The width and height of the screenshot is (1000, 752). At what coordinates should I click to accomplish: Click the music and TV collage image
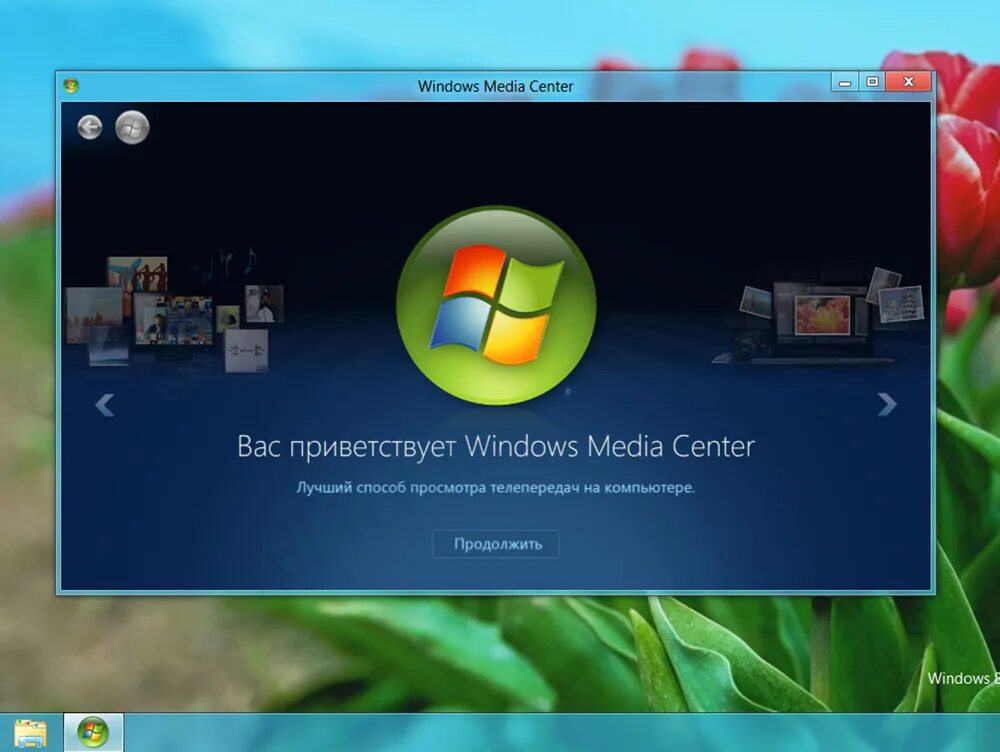(174, 311)
